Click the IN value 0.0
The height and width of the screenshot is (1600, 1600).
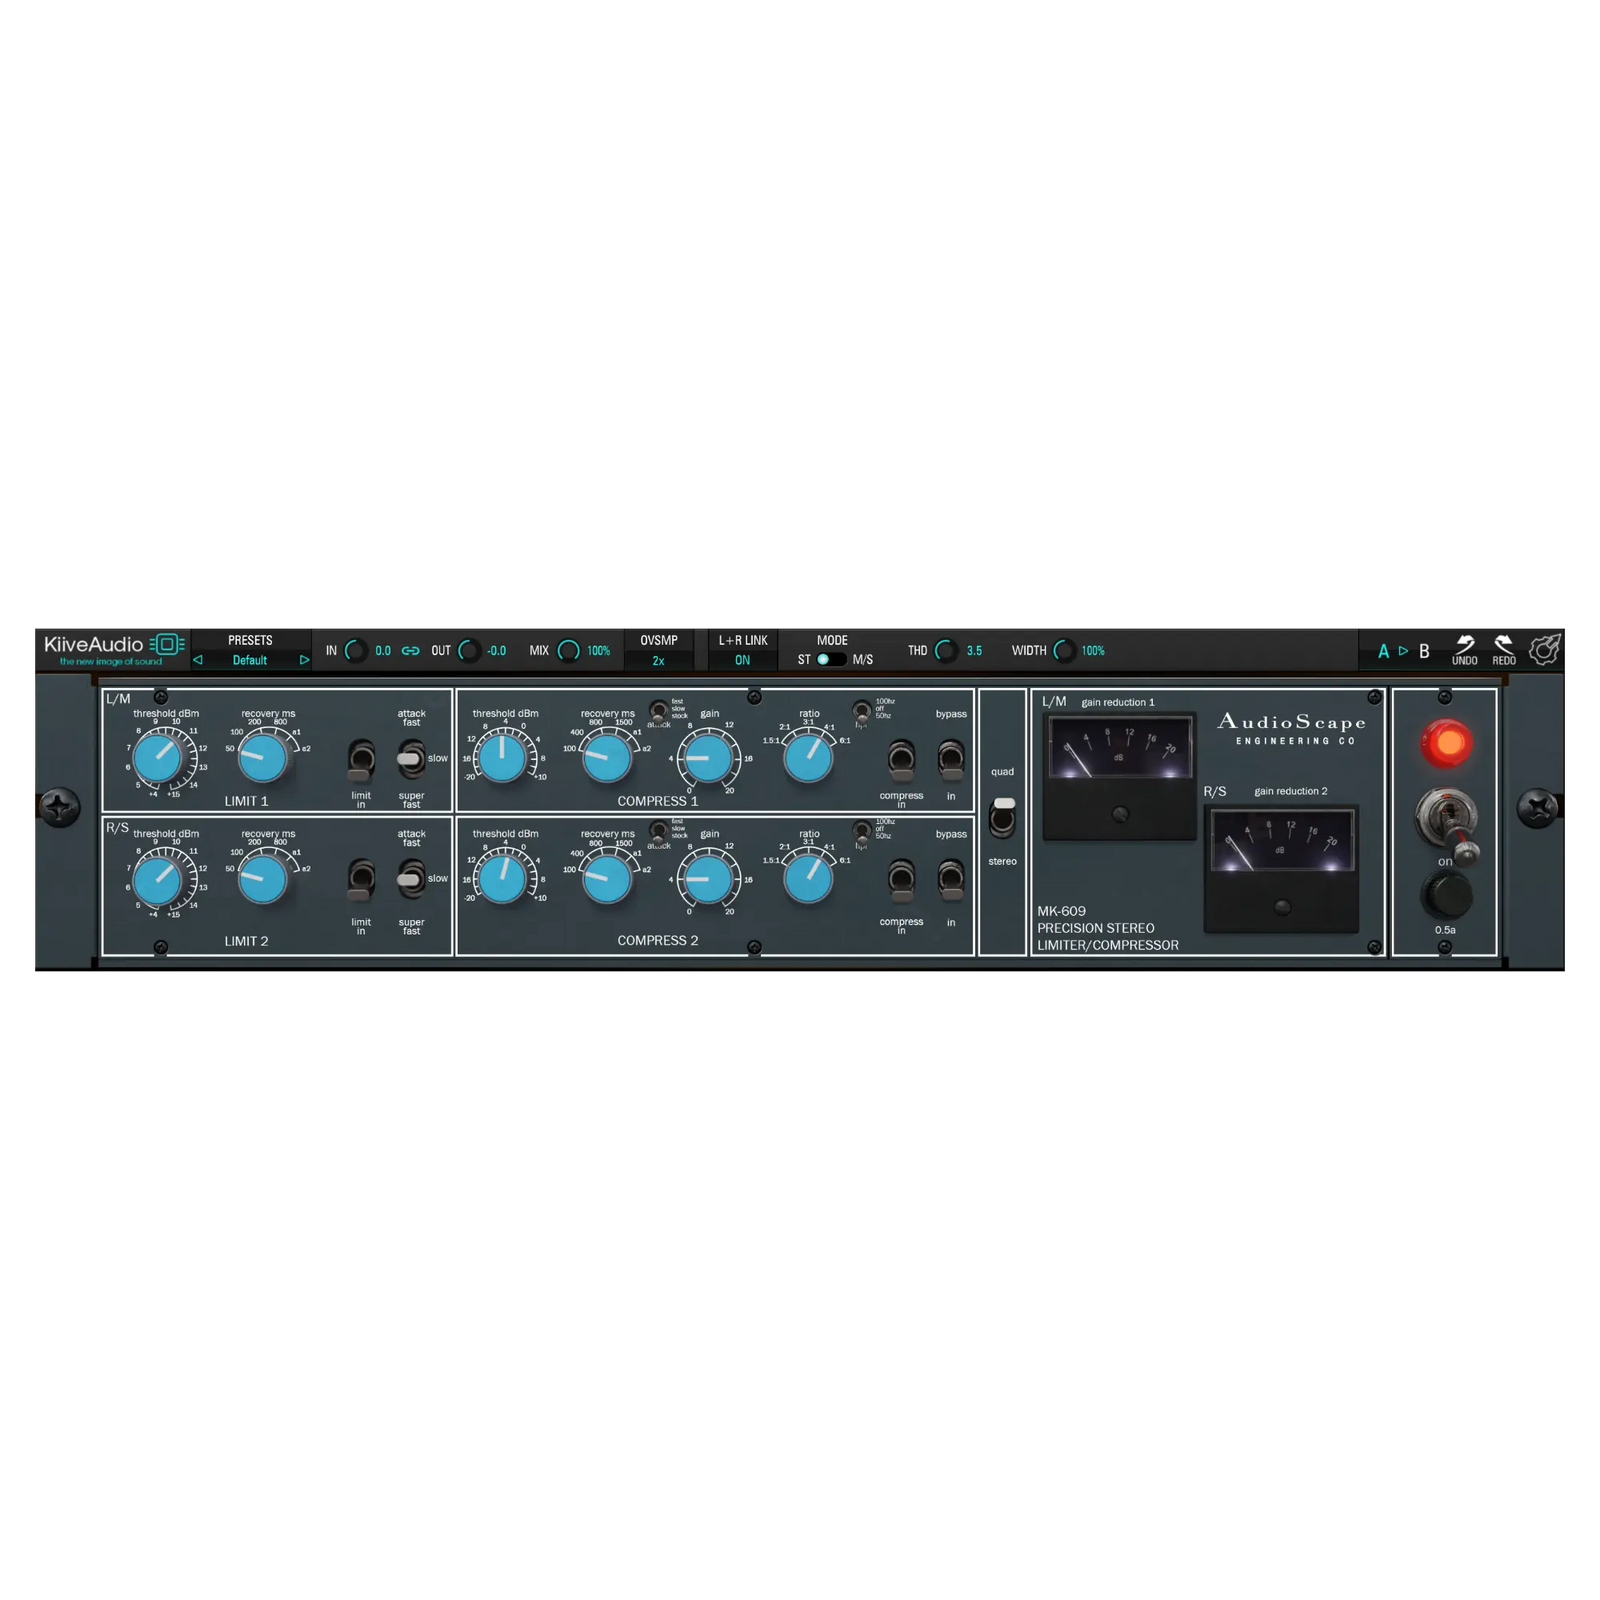[x=383, y=651]
